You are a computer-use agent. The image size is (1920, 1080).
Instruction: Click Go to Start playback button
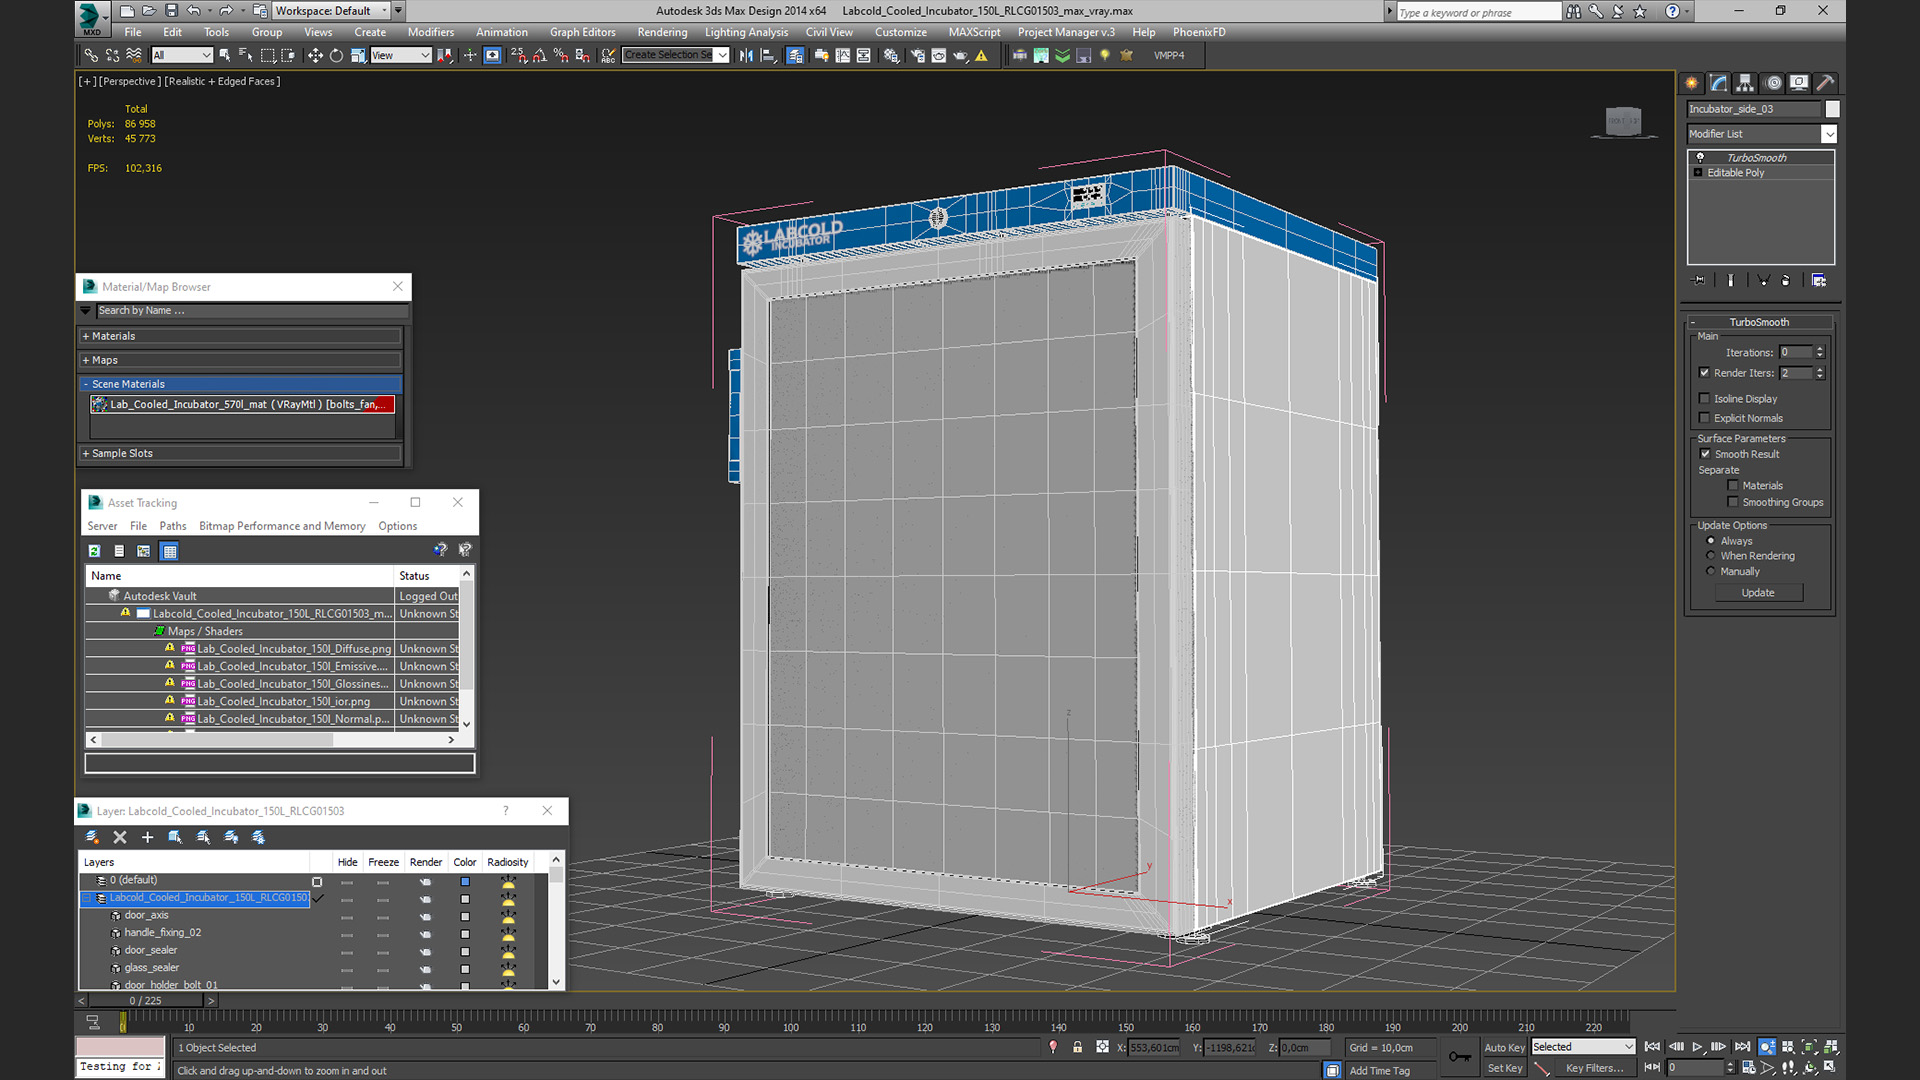pyautogui.click(x=1652, y=1047)
